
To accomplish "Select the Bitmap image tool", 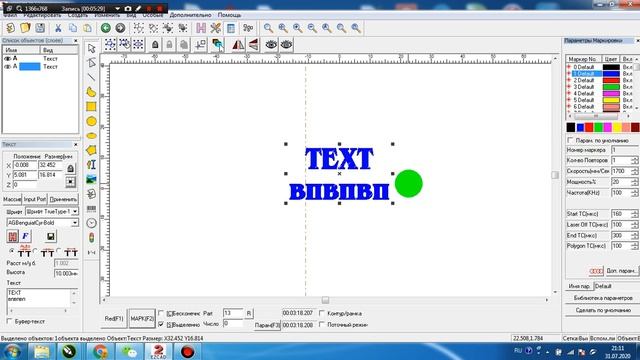I will [x=91, y=179].
